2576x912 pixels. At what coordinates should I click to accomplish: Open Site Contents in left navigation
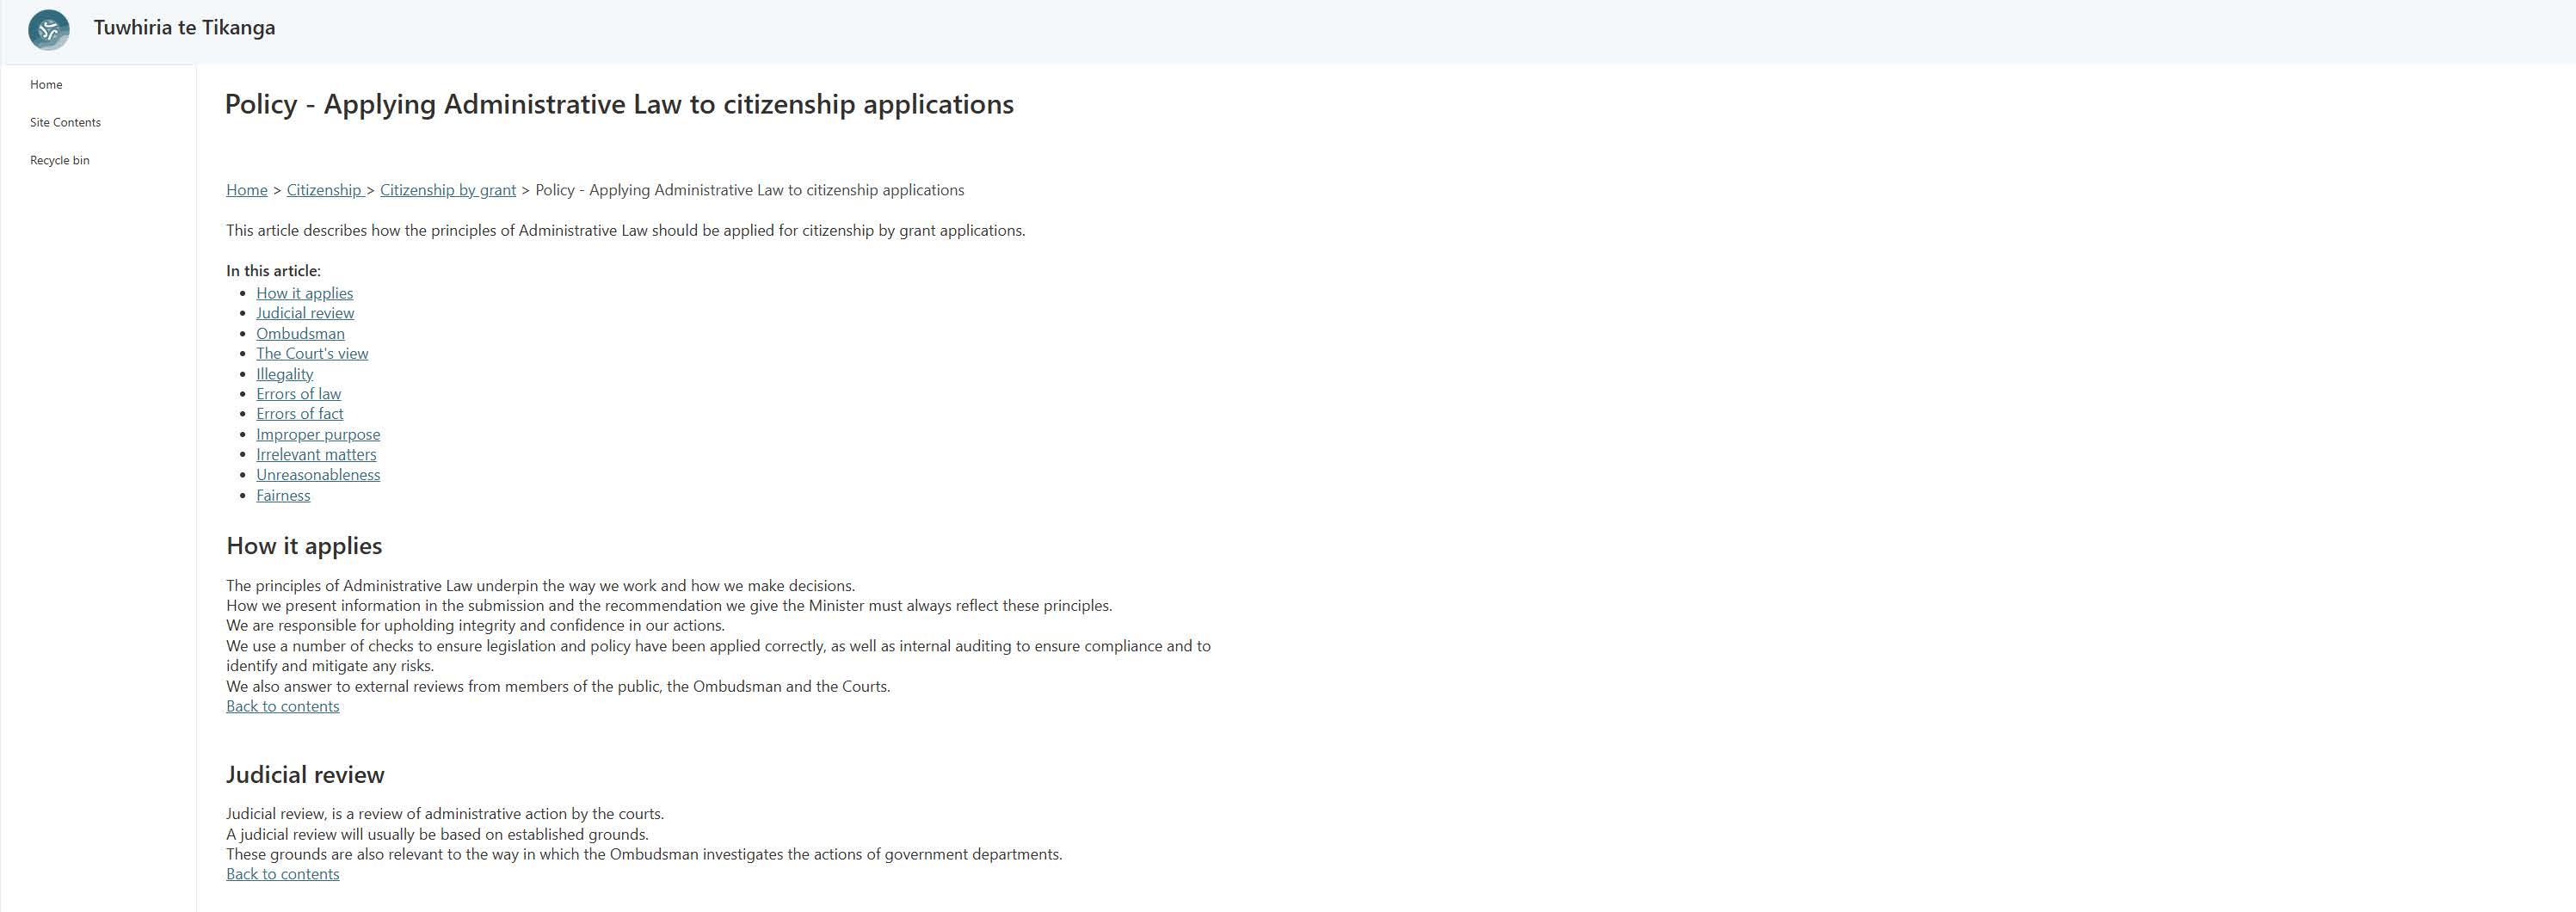65,123
